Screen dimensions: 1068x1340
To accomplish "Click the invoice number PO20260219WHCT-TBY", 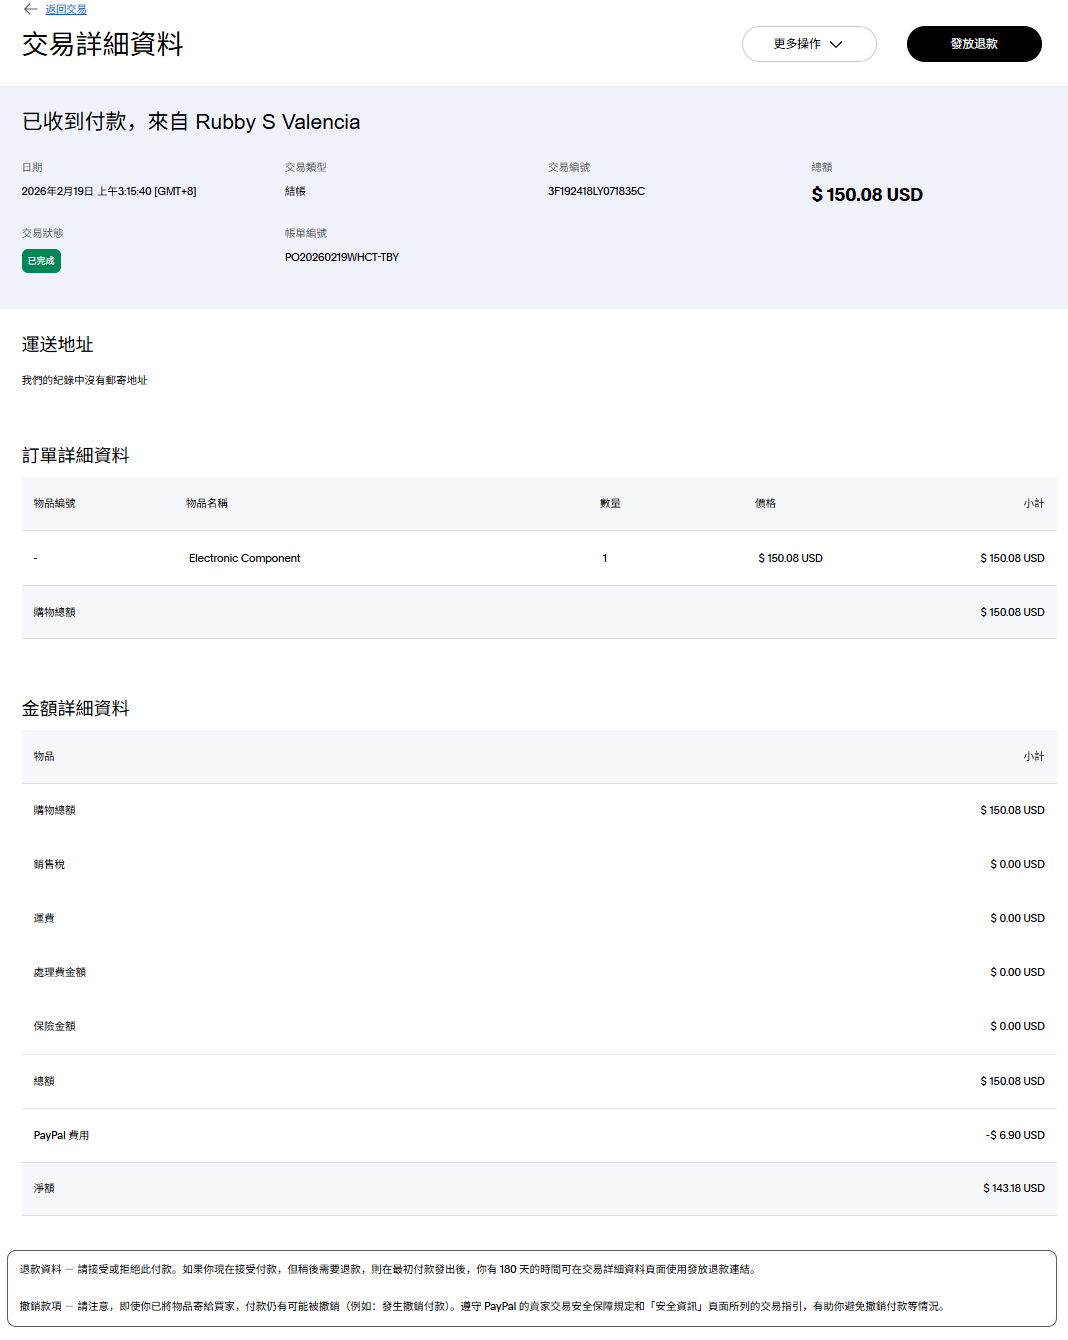I will pos(341,257).
